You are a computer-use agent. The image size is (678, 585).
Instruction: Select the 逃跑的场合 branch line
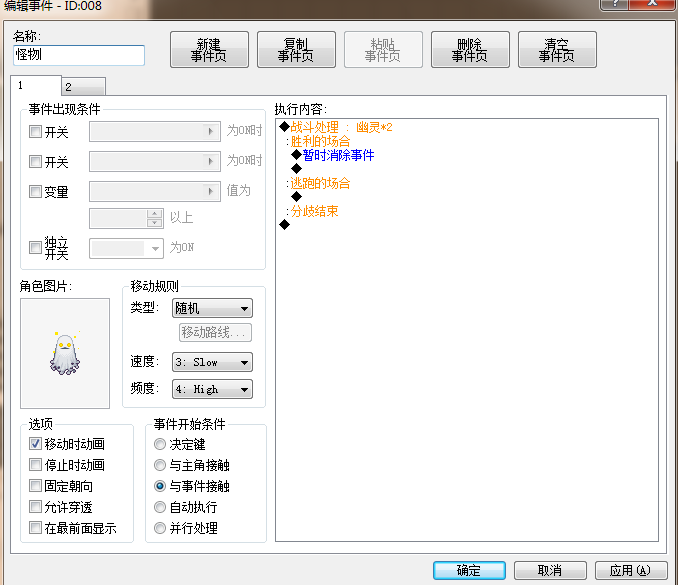(318, 183)
